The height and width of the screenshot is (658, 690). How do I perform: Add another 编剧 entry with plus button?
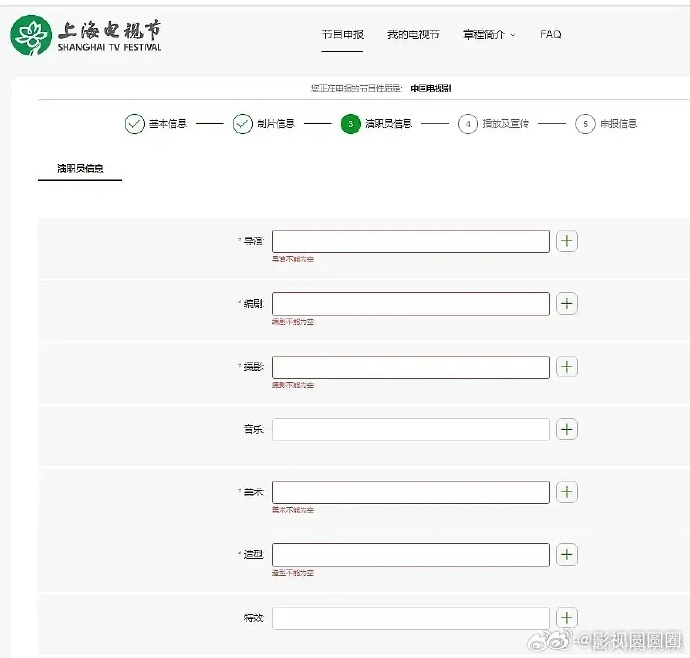pos(567,304)
